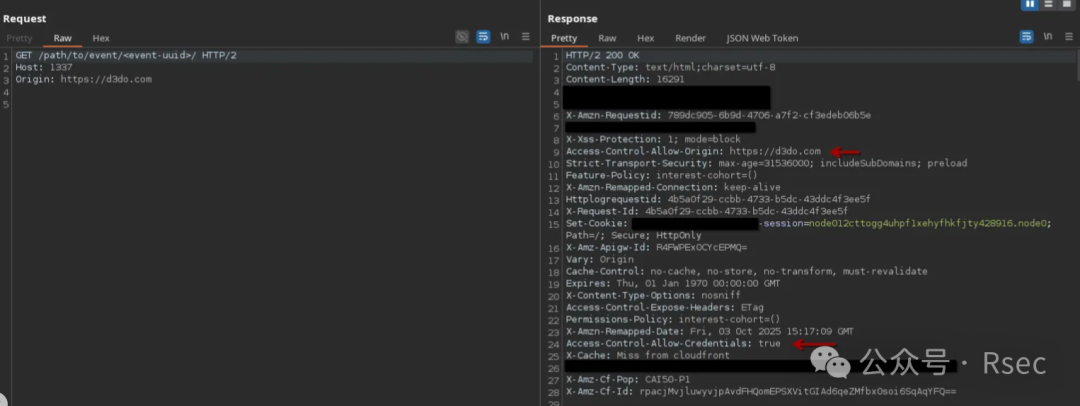Click 'HTTP/2 200 OK' status line
Screen dimensions: 1080x406
click(x=603, y=55)
